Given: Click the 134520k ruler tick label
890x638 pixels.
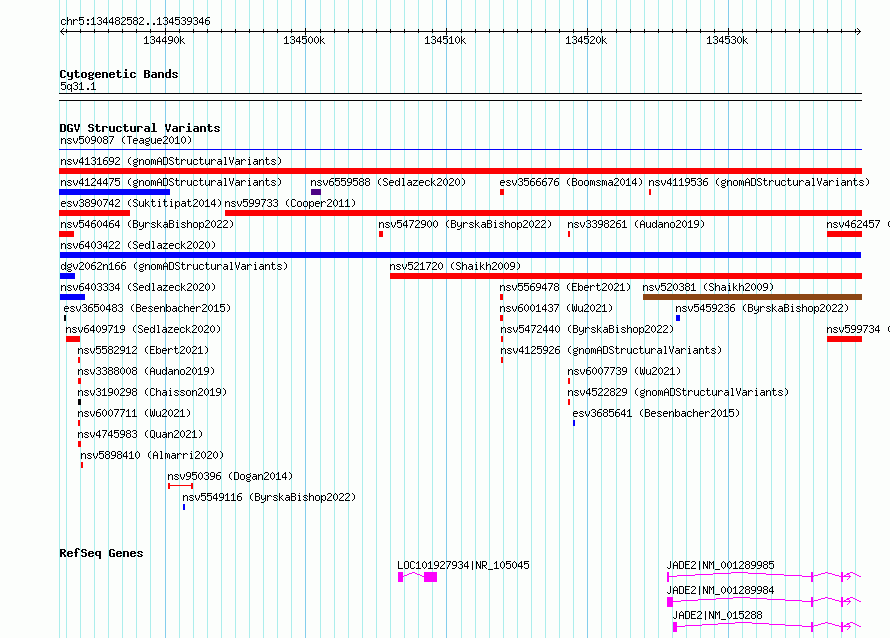Looking at the screenshot, I should (x=586, y=40).
